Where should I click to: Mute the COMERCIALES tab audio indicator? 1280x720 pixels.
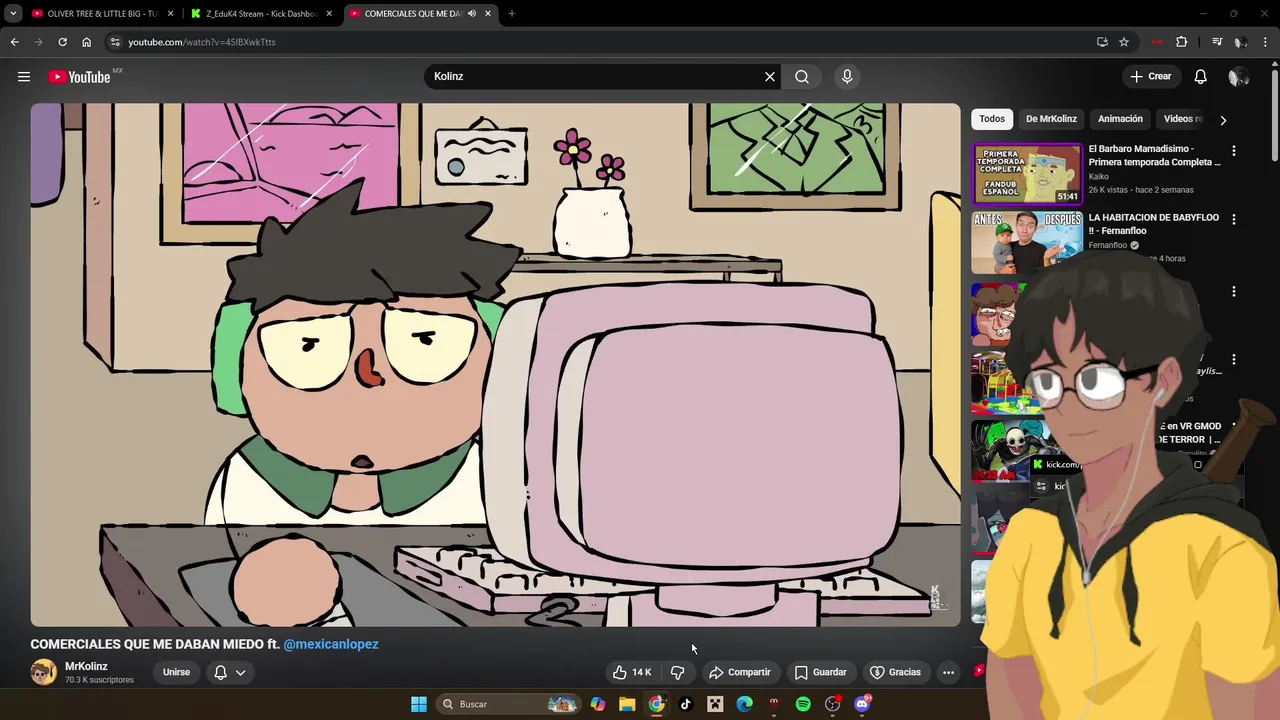pyautogui.click(x=472, y=14)
